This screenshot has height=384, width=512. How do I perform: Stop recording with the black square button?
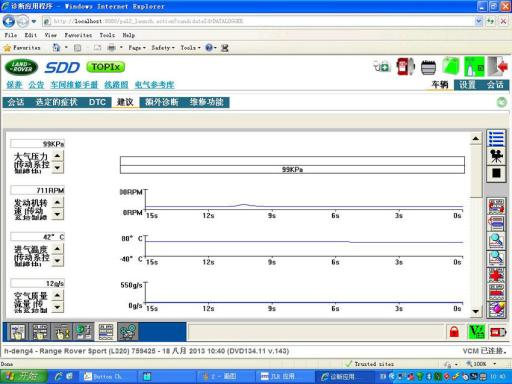[x=496, y=173]
